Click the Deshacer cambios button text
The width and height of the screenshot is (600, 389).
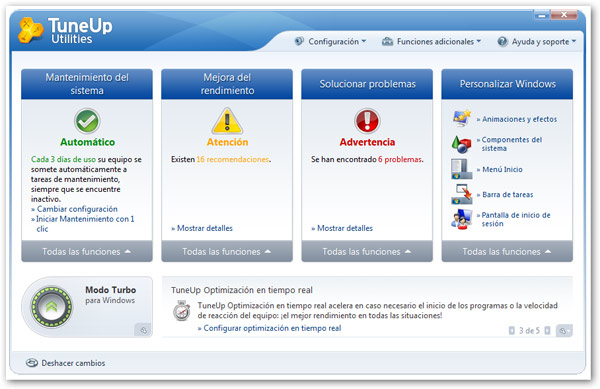pos(73,363)
